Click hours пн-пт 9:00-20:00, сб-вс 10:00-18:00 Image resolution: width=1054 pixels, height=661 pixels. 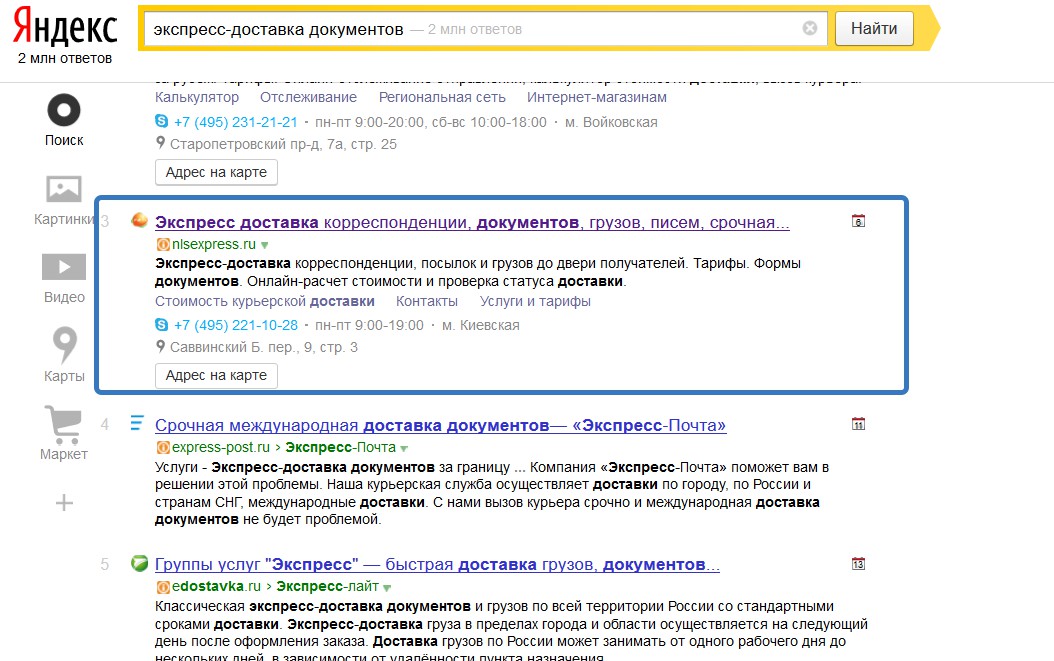tap(431, 122)
